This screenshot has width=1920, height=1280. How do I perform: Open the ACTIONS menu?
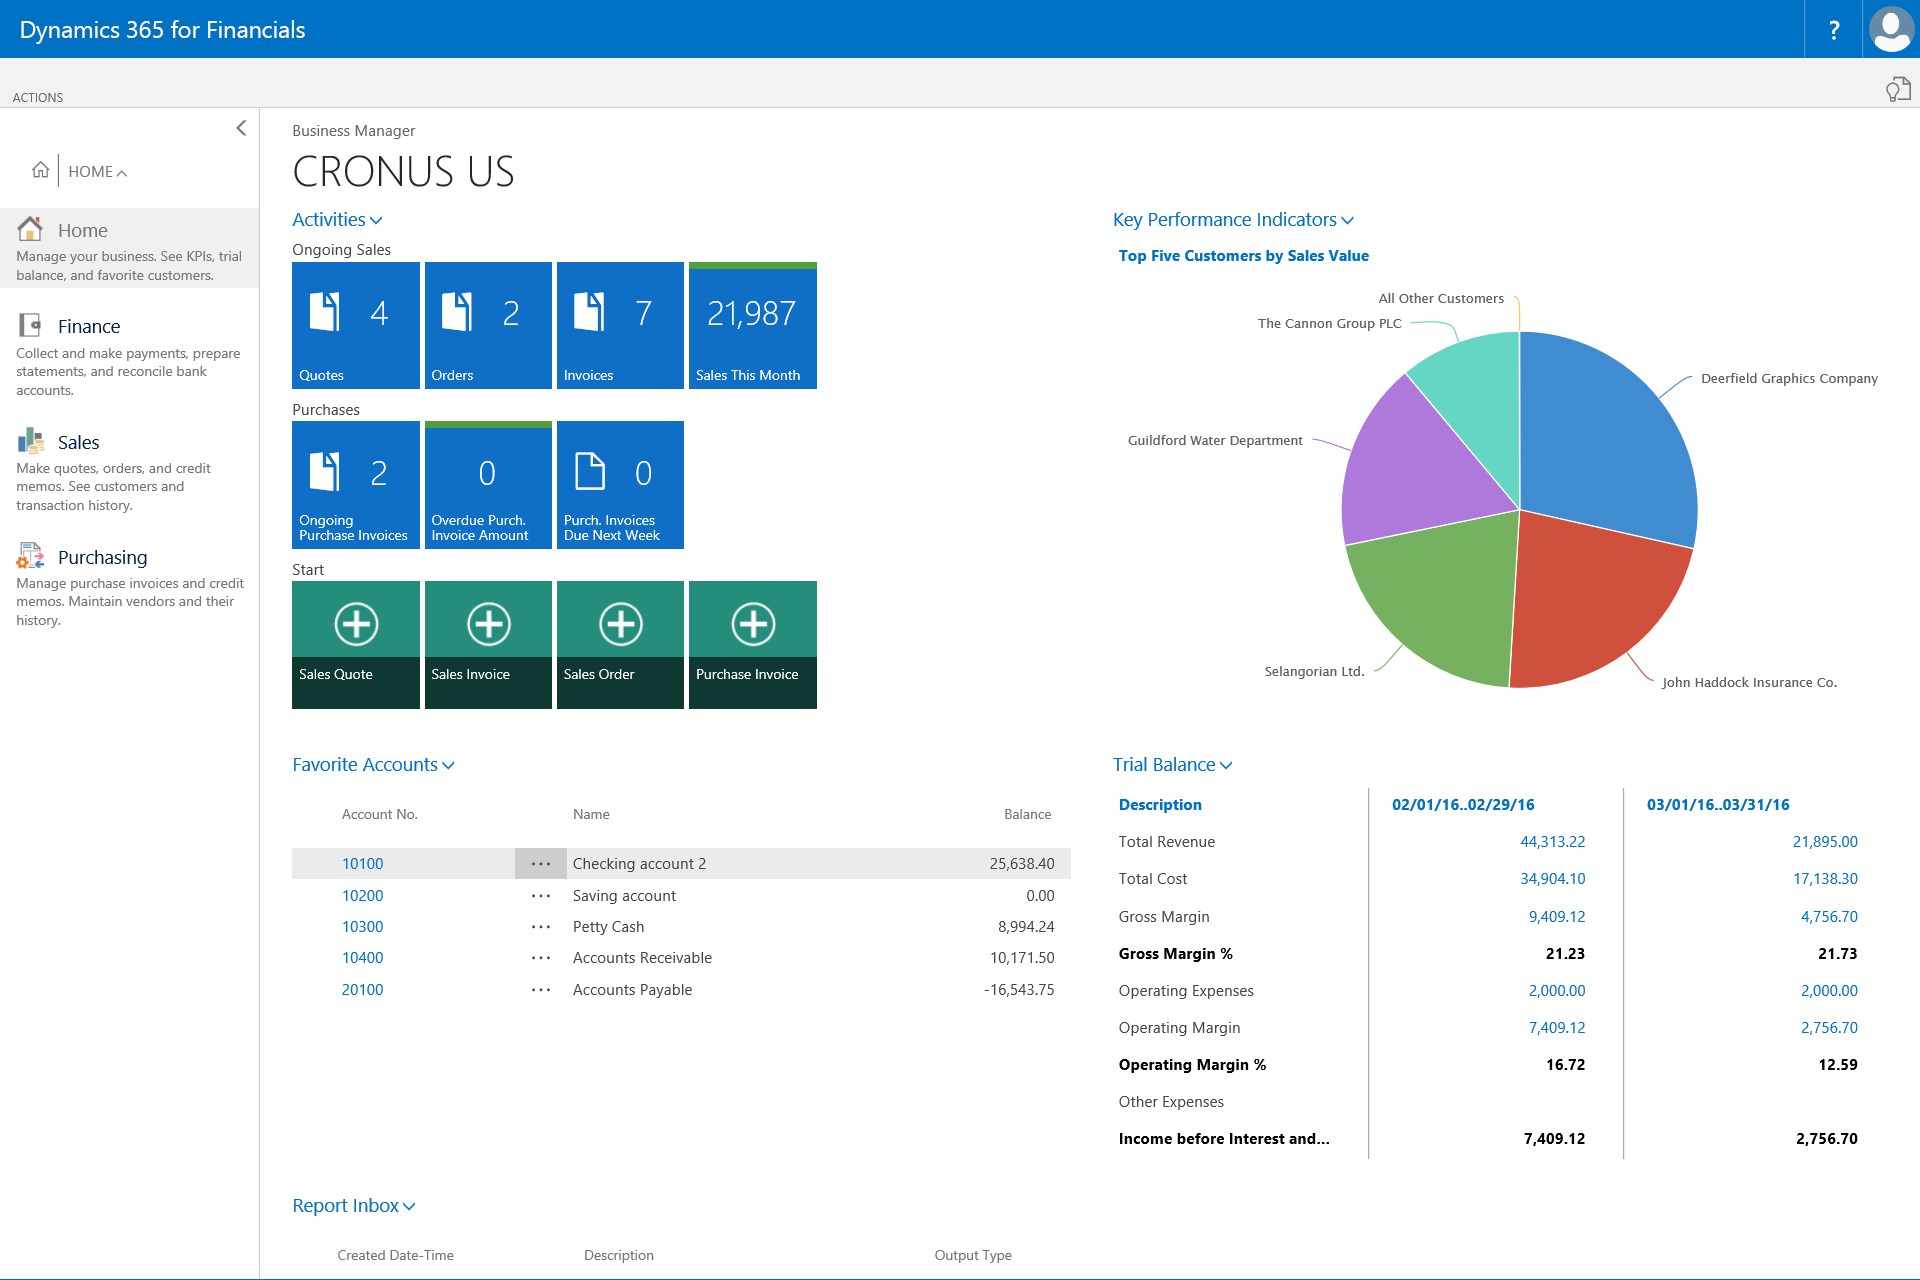(38, 97)
